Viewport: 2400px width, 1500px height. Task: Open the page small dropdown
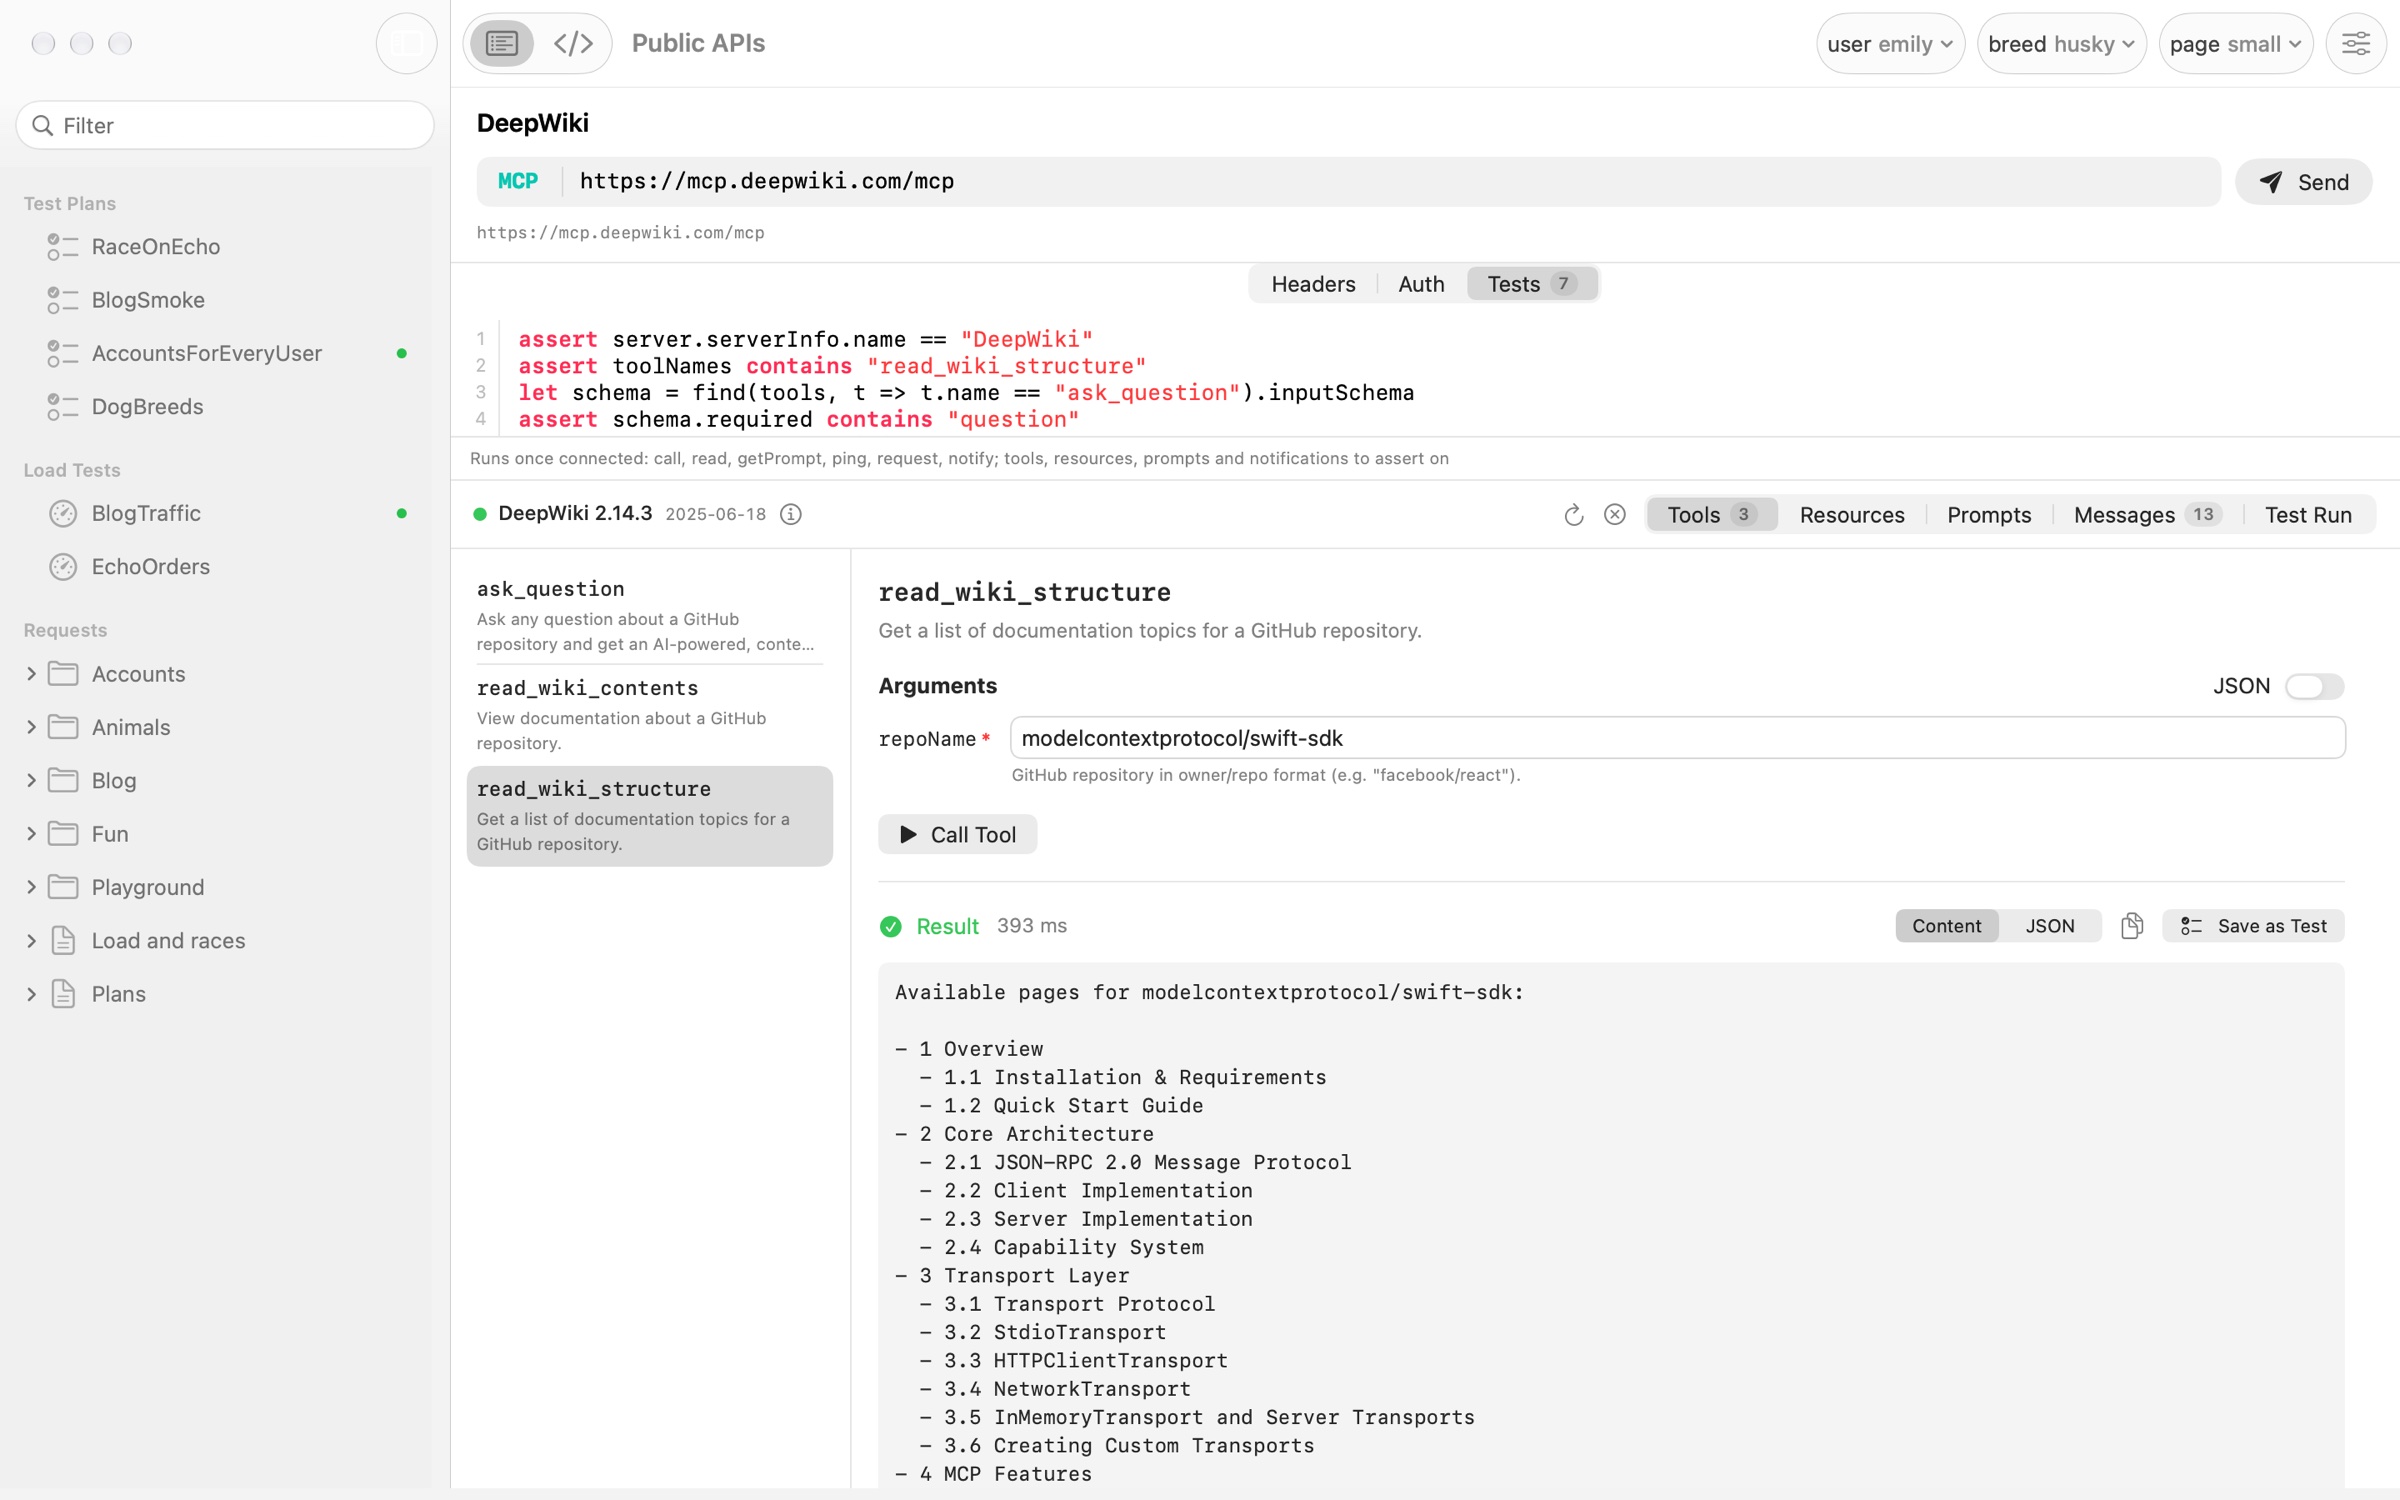point(2235,44)
